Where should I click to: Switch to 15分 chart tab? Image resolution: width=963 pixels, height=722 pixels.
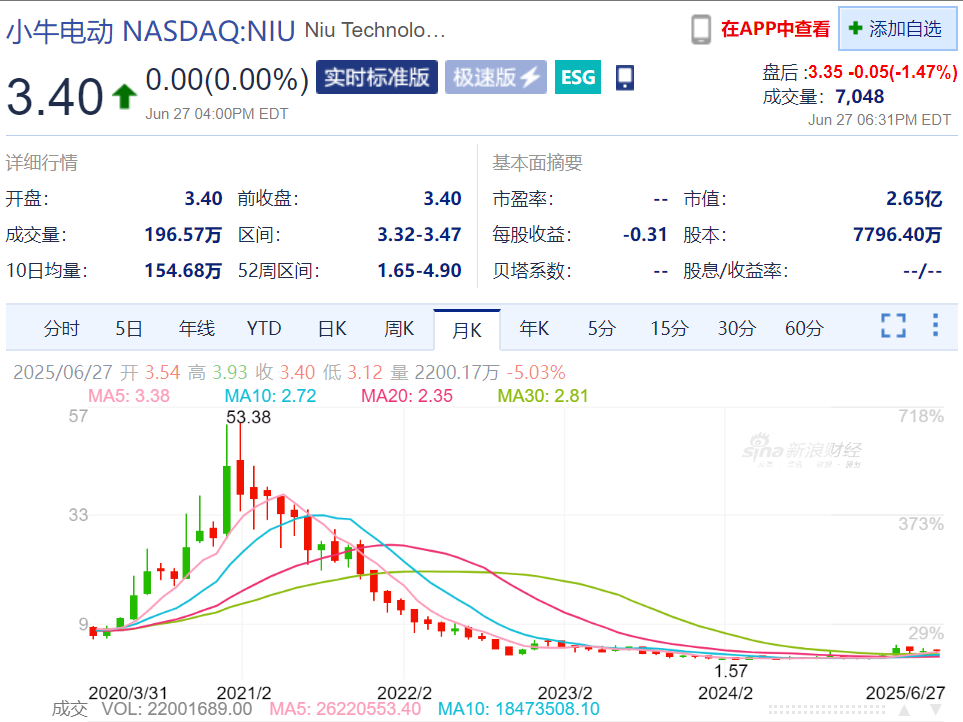[669, 328]
